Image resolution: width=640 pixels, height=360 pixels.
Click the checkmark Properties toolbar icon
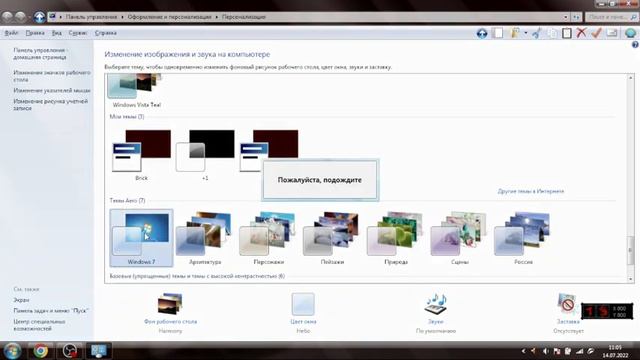(x=596, y=33)
